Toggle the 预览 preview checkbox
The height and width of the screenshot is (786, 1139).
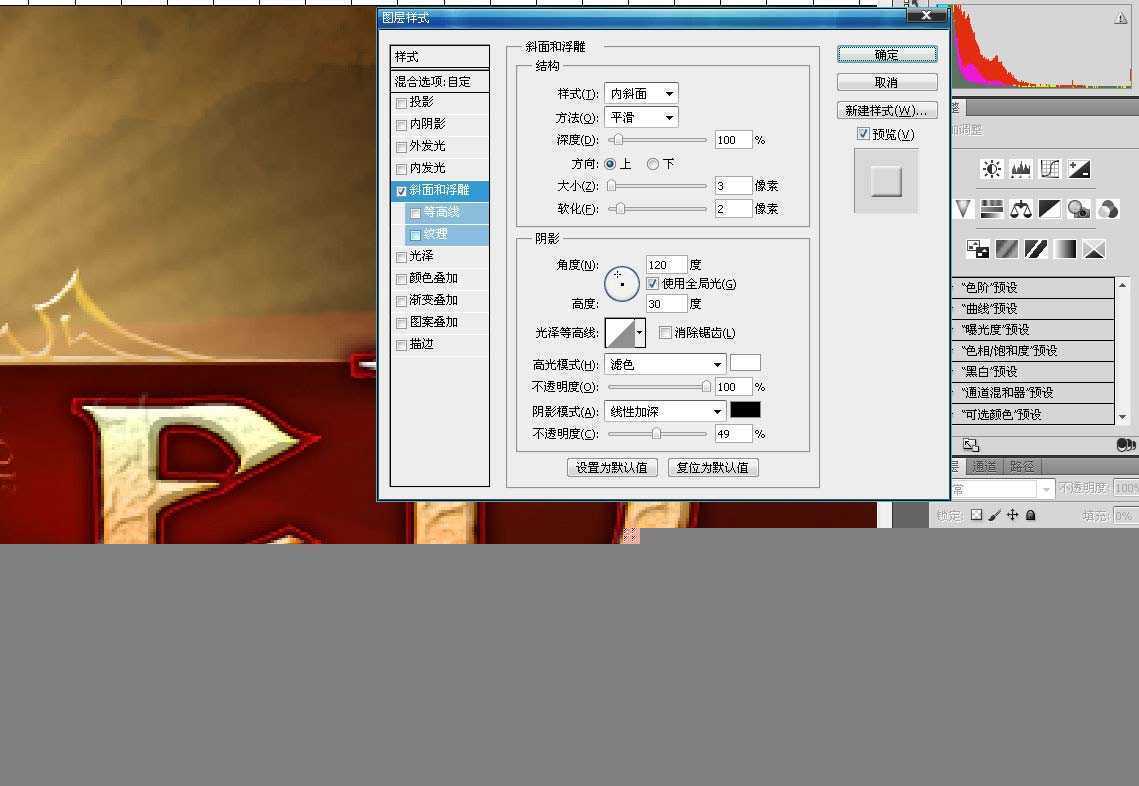click(x=863, y=134)
